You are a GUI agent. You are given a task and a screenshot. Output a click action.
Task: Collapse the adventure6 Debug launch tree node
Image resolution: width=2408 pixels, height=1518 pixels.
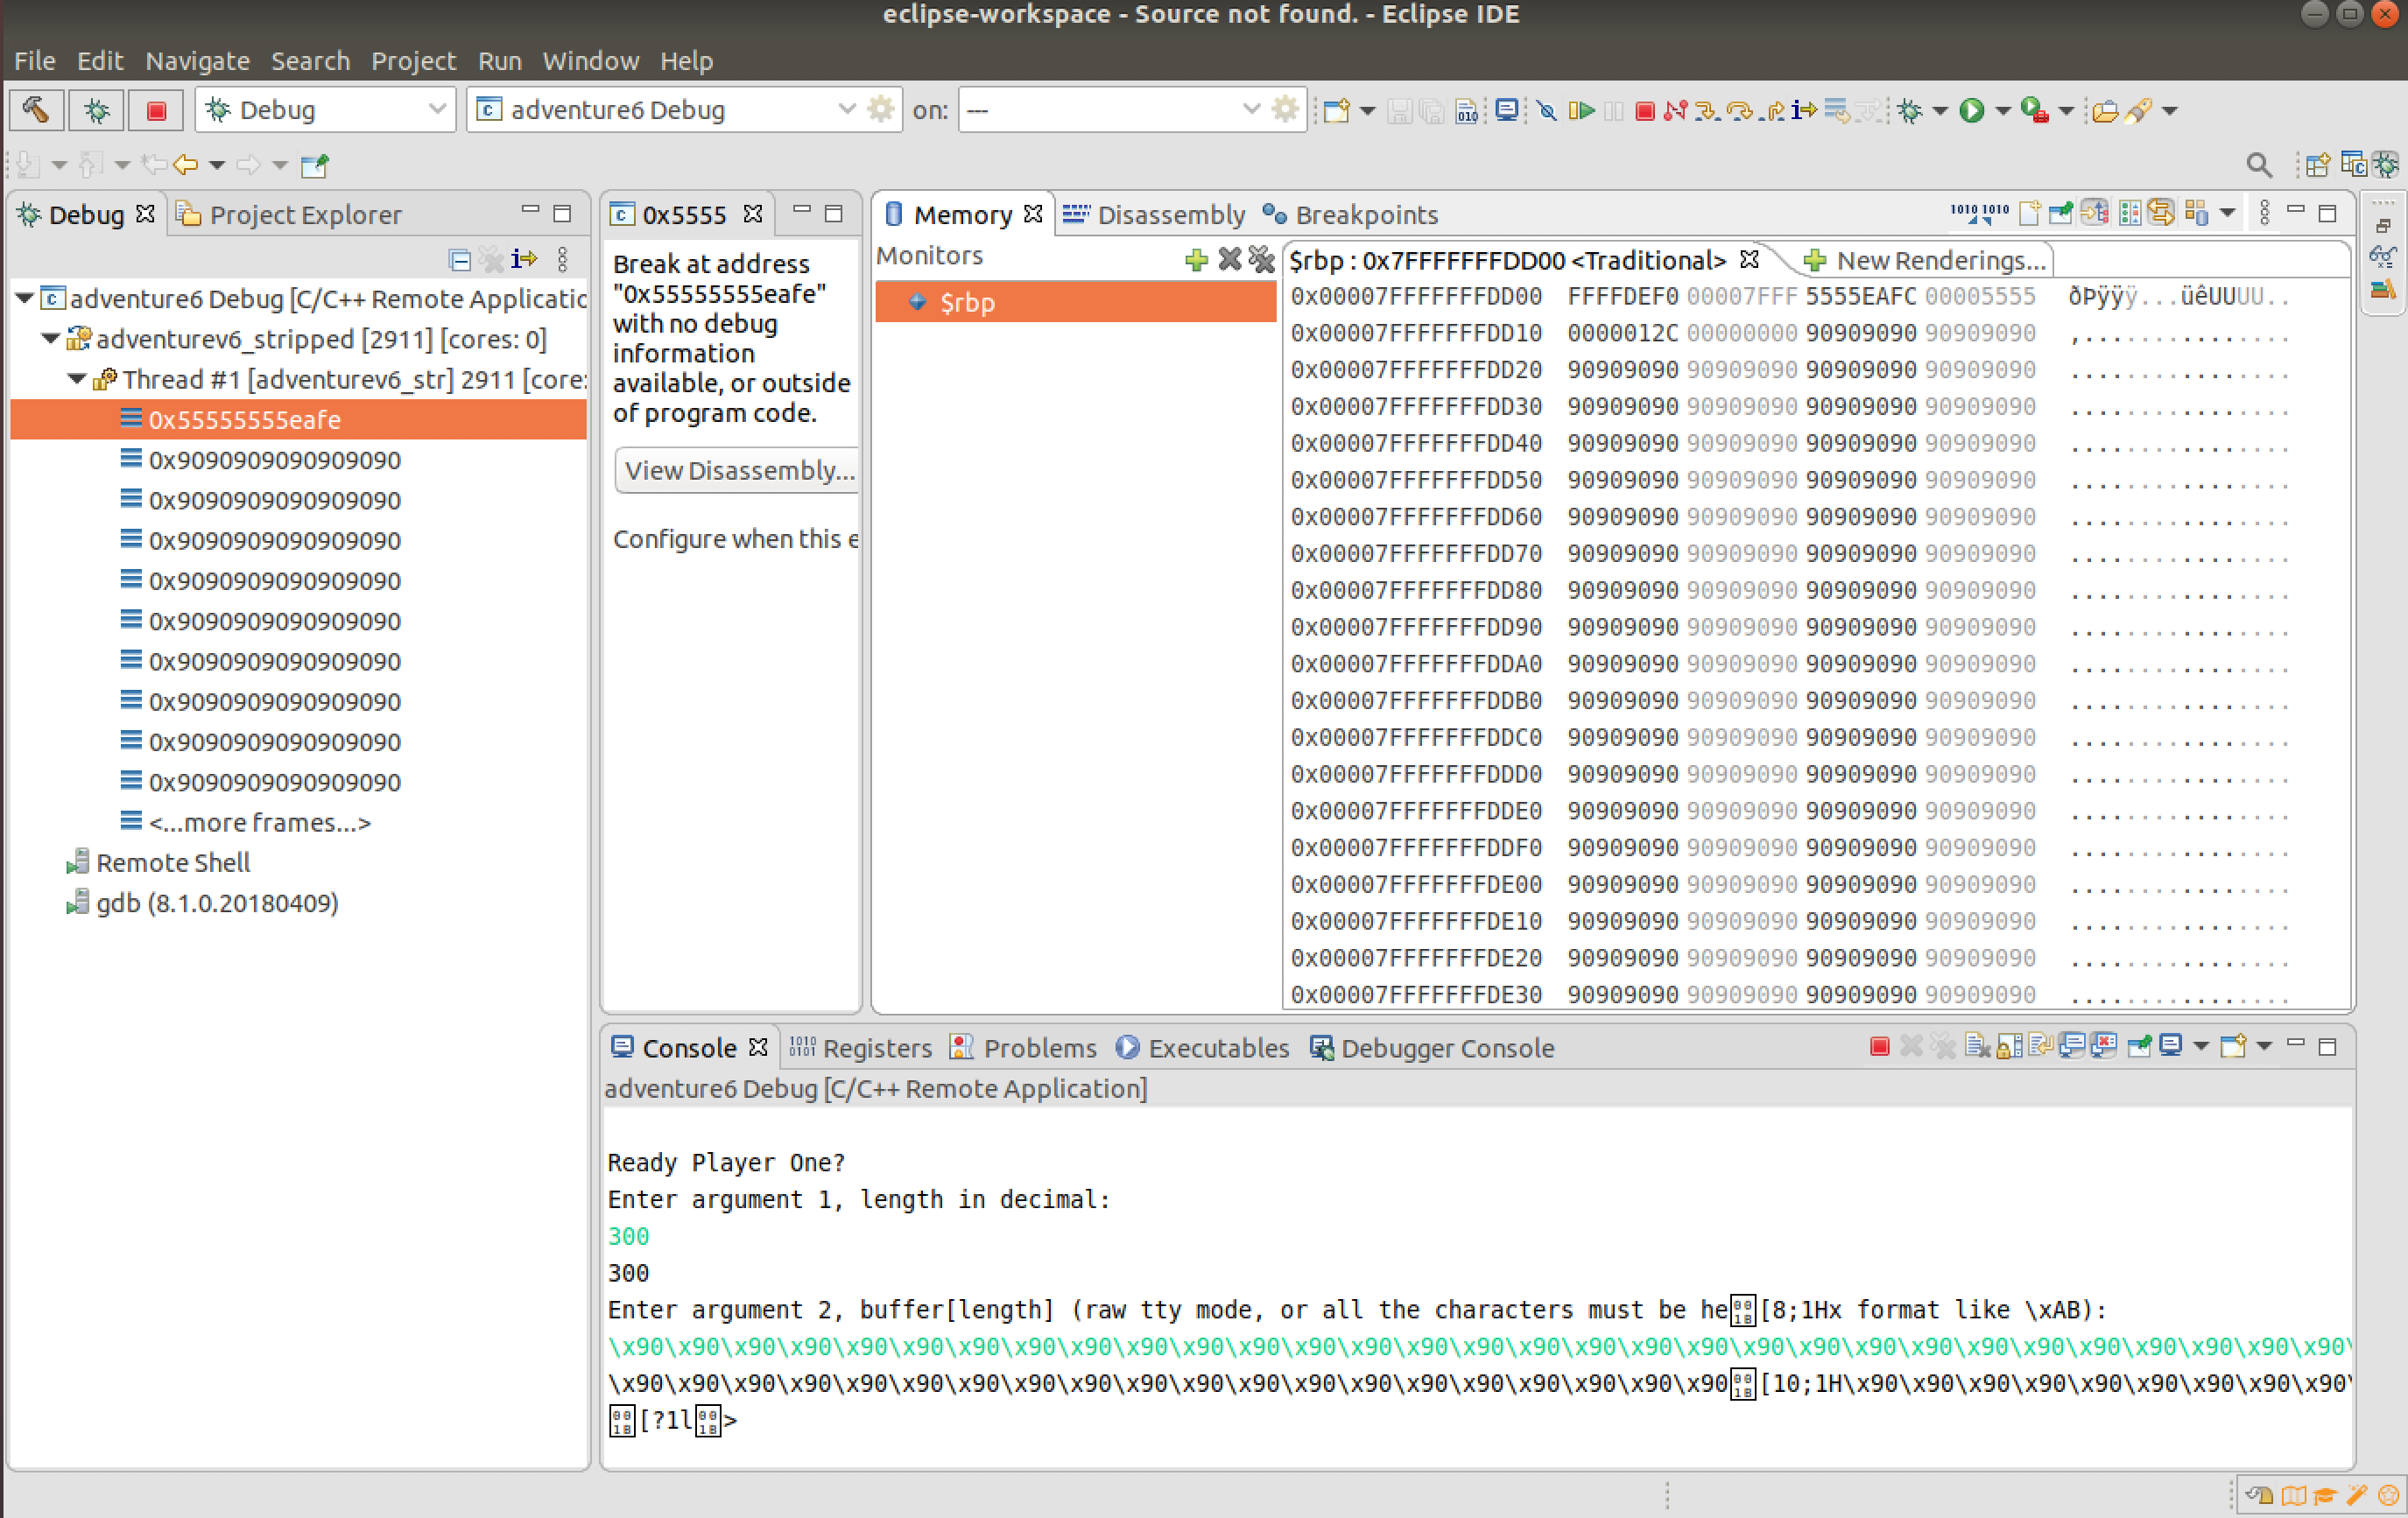tap(25, 299)
